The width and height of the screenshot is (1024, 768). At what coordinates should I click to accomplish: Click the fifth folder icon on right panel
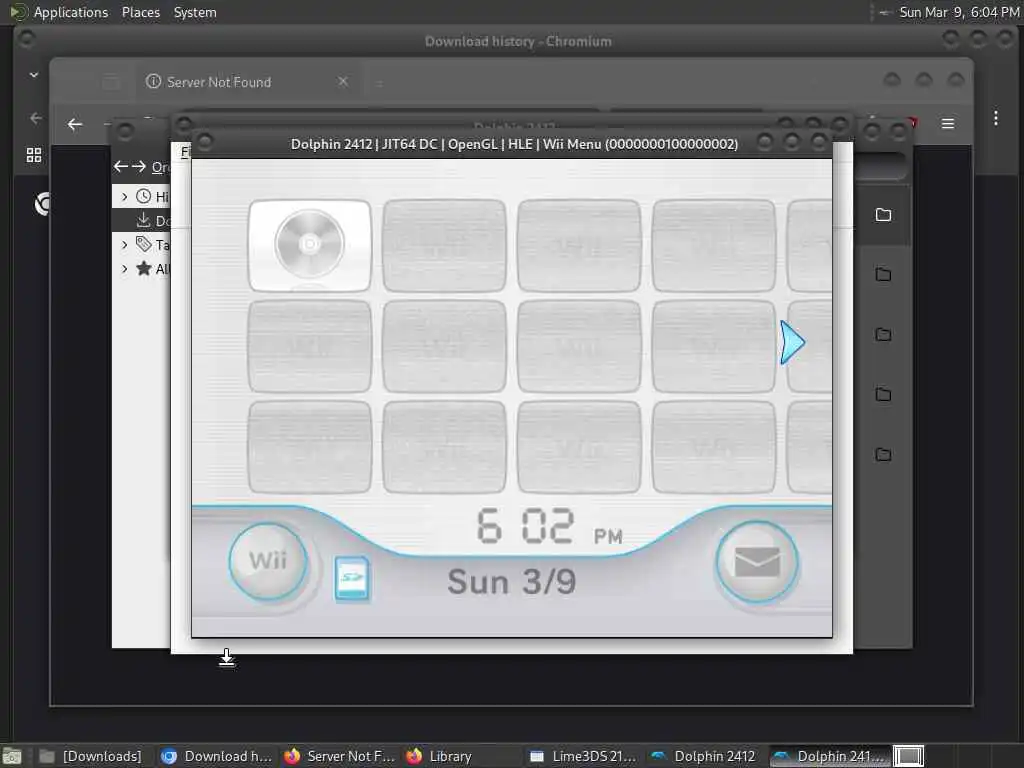(x=883, y=455)
